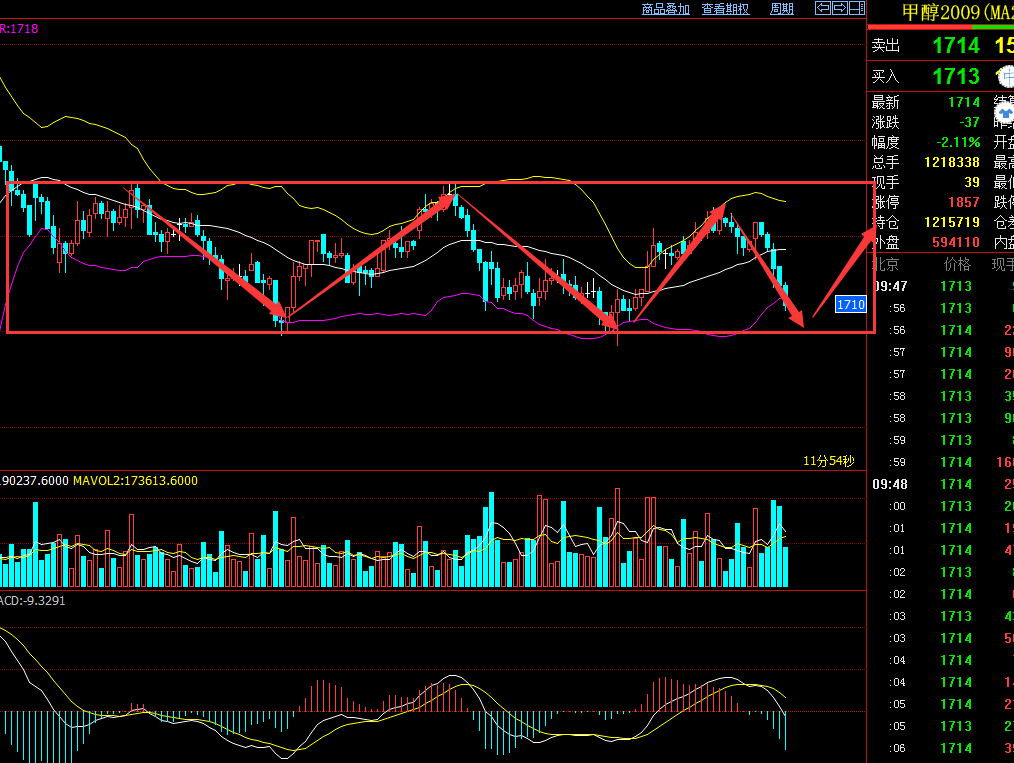Open the 查看期权 options link
The image size is (1014, 763).
[726, 9]
